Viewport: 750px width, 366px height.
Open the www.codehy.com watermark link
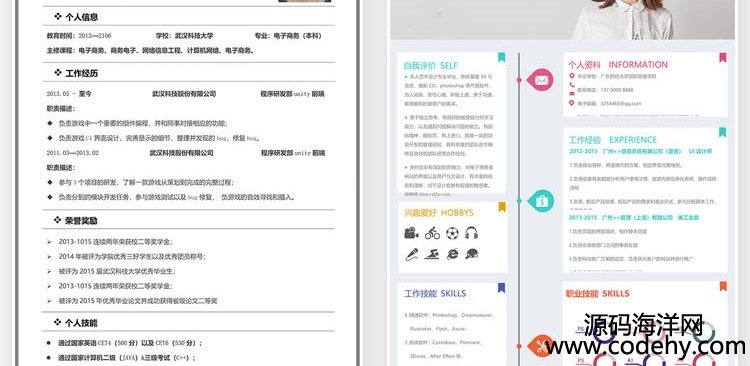click(x=645, y=346)
